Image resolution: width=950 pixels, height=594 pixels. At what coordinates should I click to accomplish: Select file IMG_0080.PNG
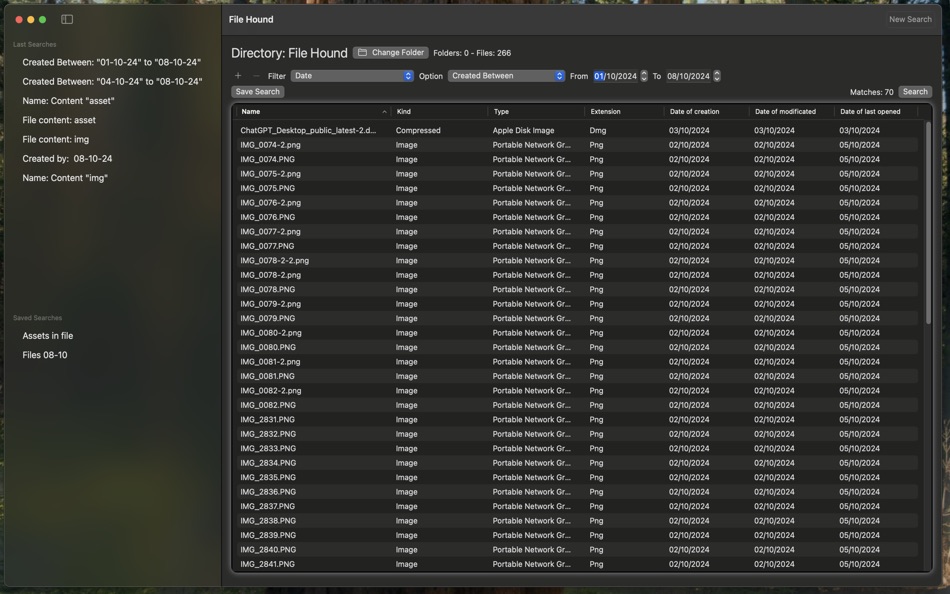(577, 347)
